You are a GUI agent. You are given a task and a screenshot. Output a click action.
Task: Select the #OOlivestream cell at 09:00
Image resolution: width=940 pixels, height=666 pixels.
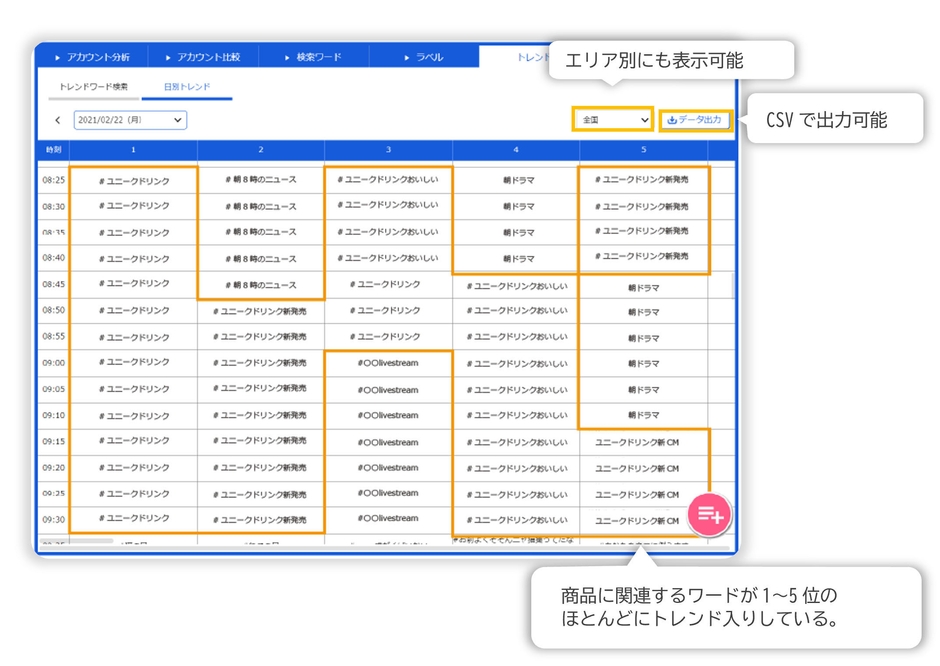(388, 364)
